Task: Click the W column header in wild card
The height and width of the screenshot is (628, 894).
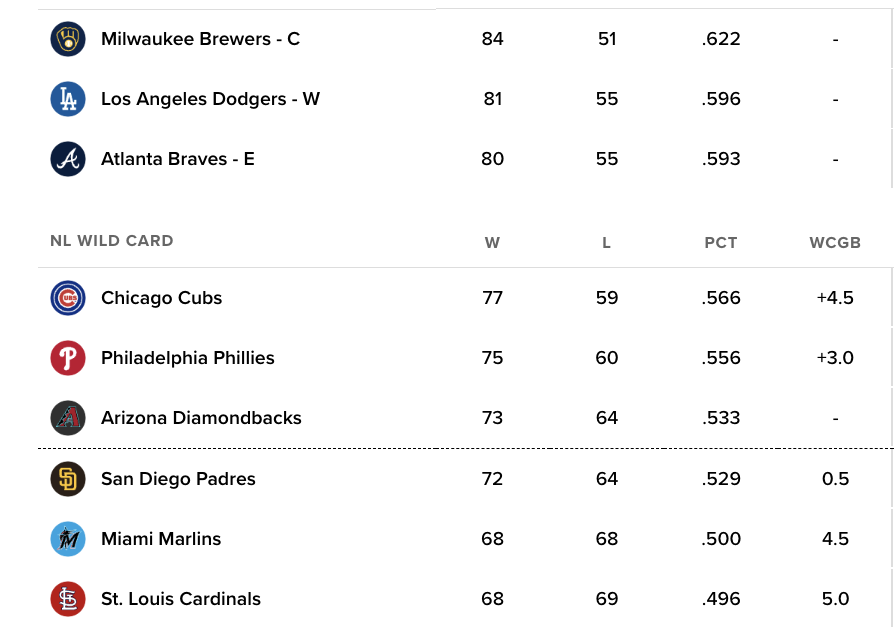Action: pos(492,242)
